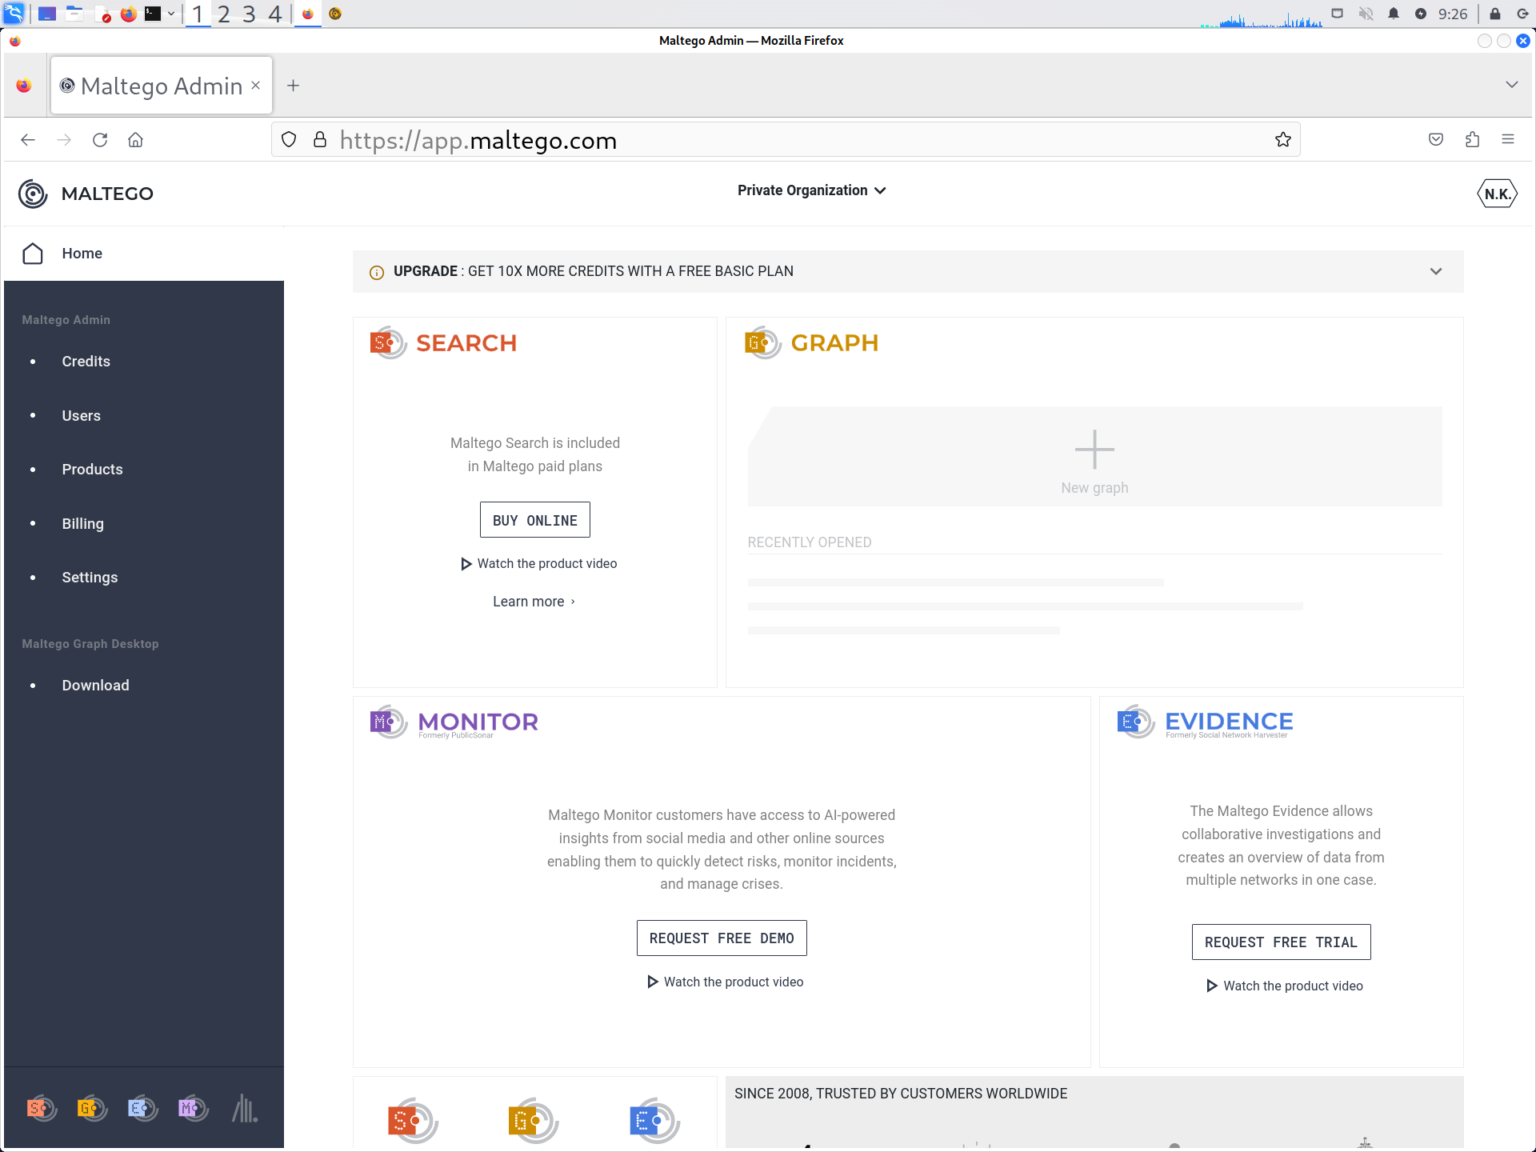The width and height of the screenshot is (1536, 1152).
Task: Click REQUEST FREE DEMO under Monitor
Action: pyautogui.click(x=721, y=937)
